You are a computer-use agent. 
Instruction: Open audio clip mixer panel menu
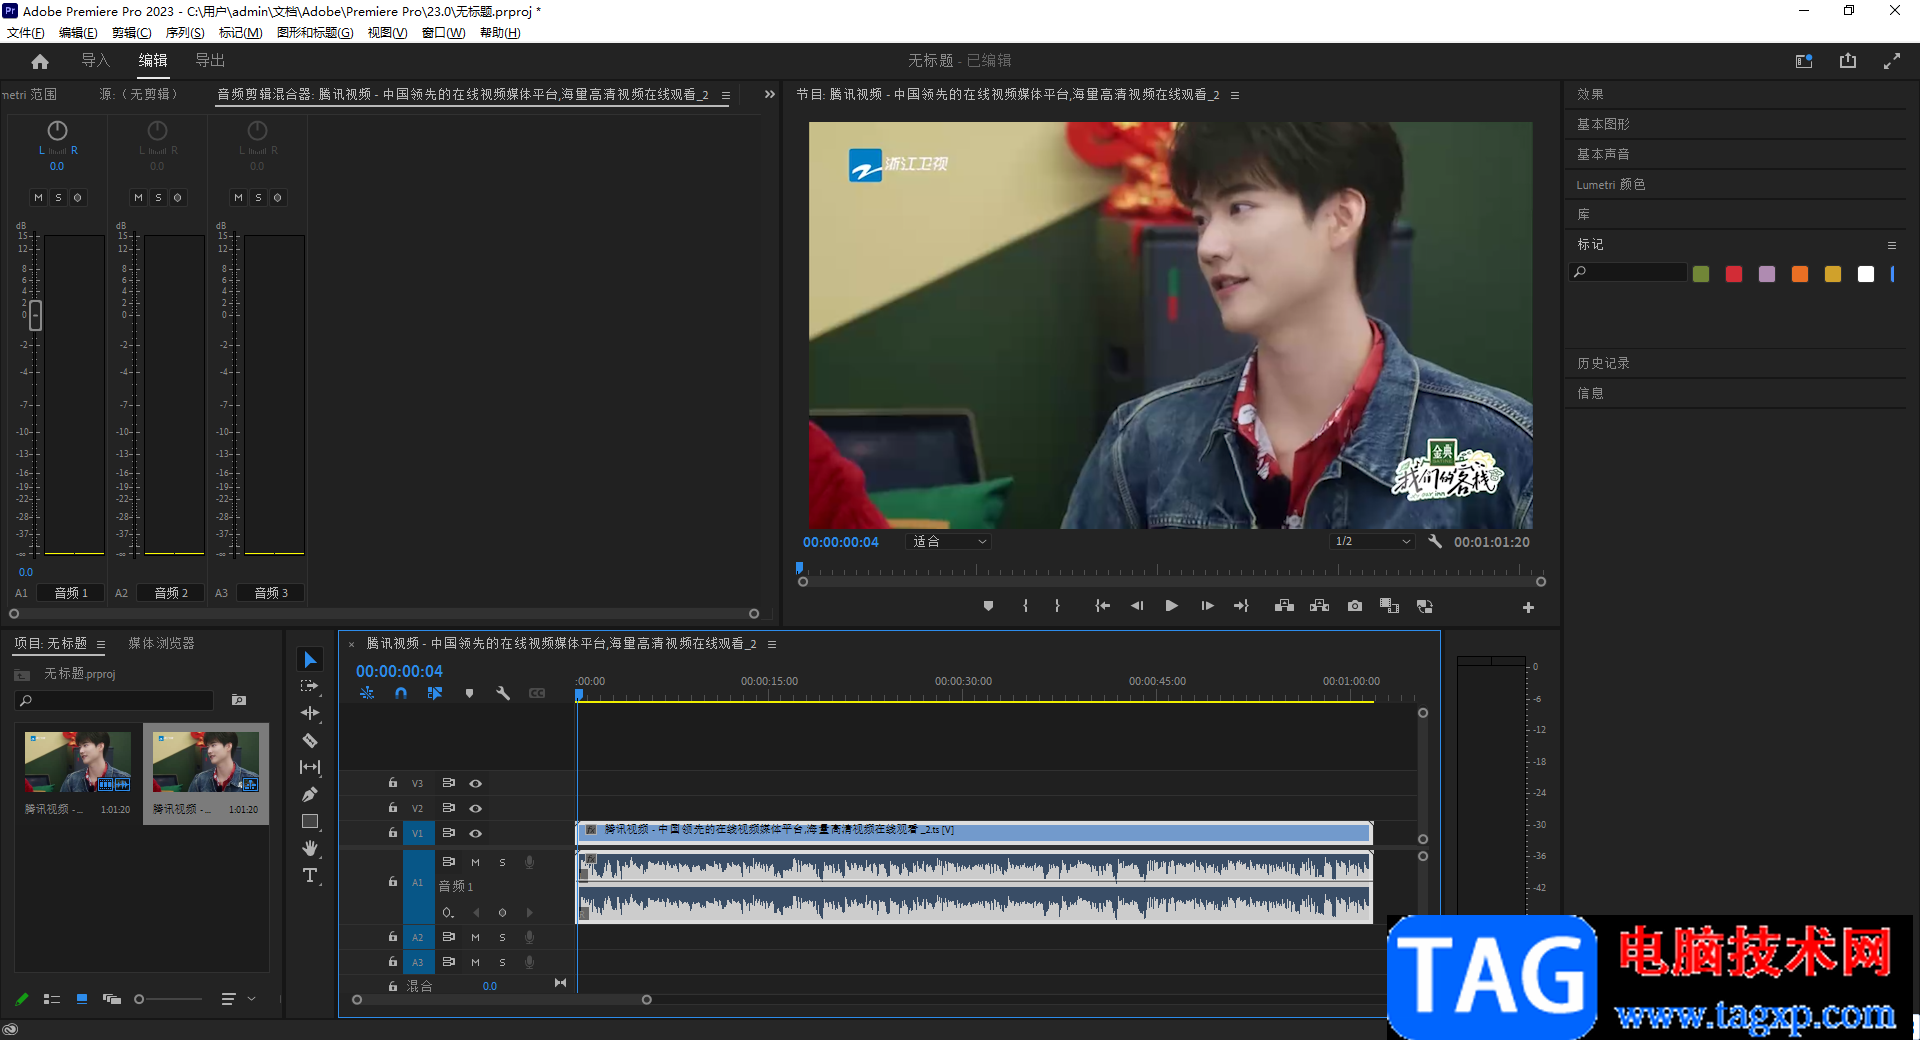click(x=725, y=95)
